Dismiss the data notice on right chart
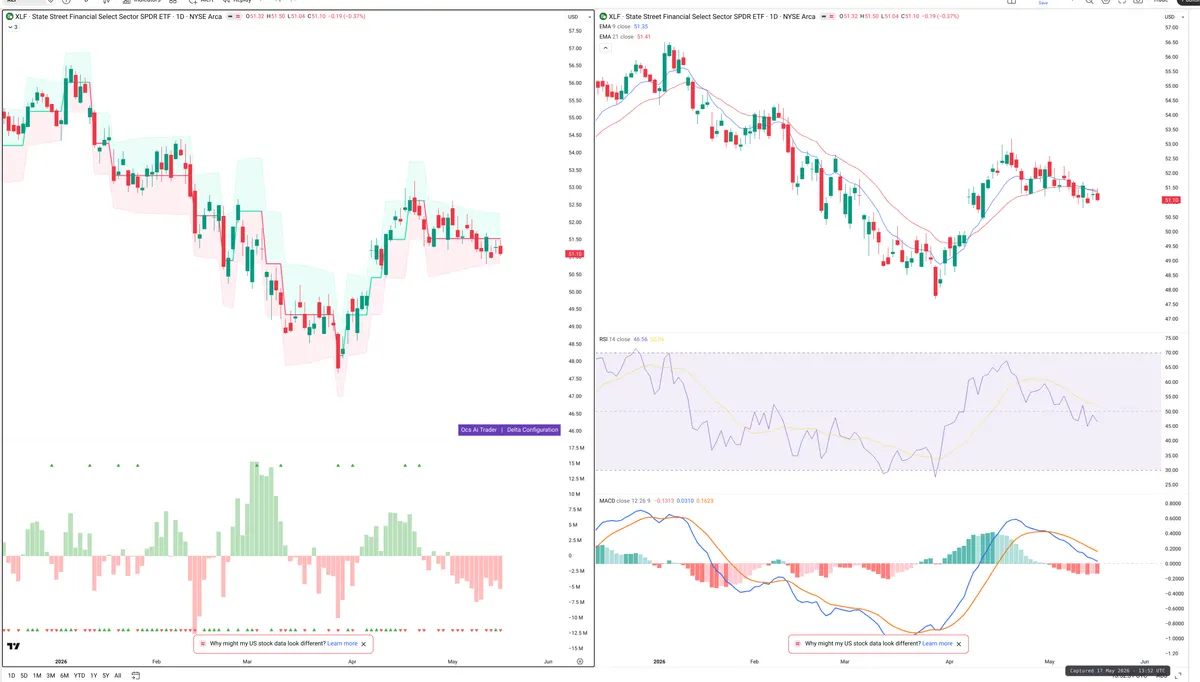 coord(961,644)
